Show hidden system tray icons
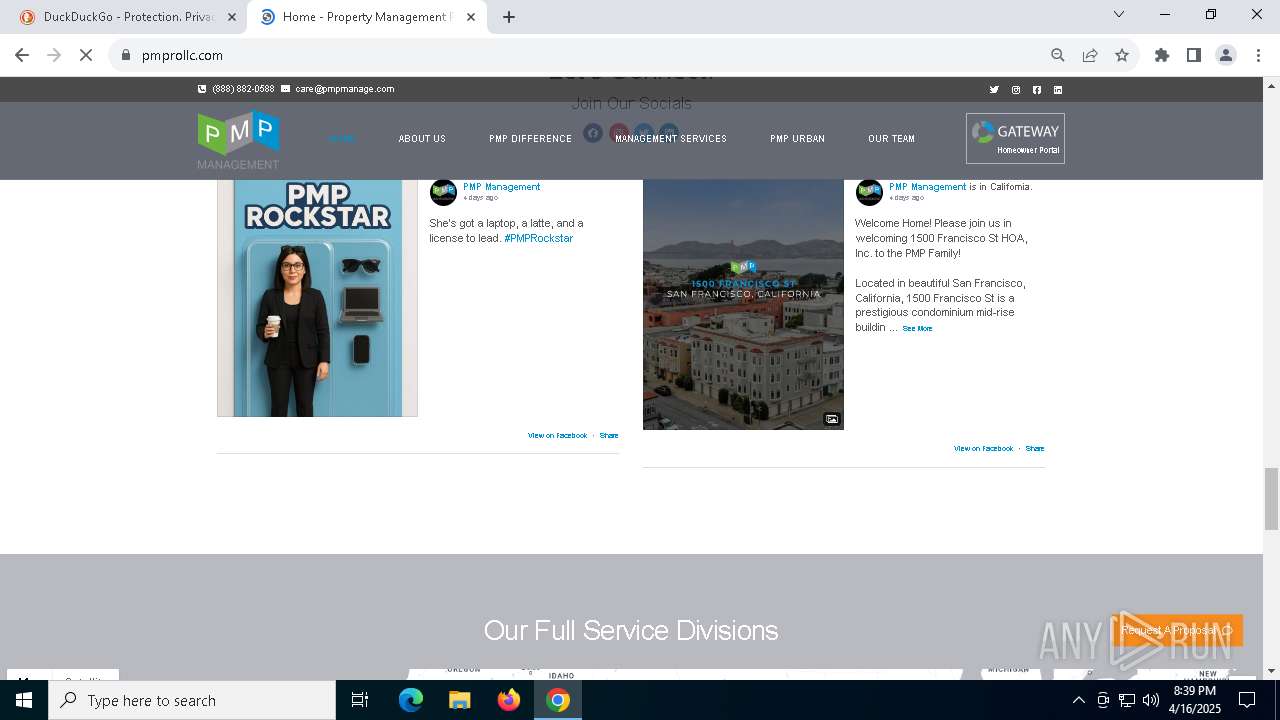This screenshot has height=720, width=1280. tap(1078, 700)
